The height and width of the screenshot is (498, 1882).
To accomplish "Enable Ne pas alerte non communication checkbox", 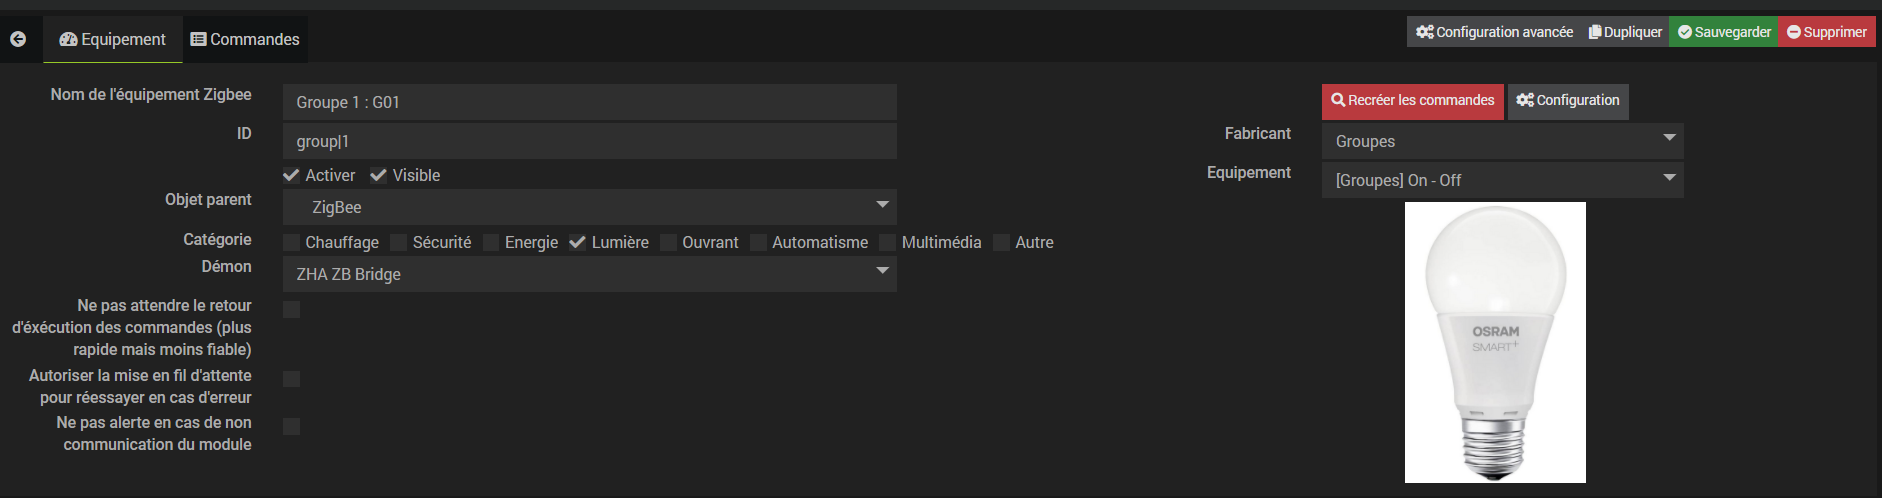I will click(x=292, y=426).
